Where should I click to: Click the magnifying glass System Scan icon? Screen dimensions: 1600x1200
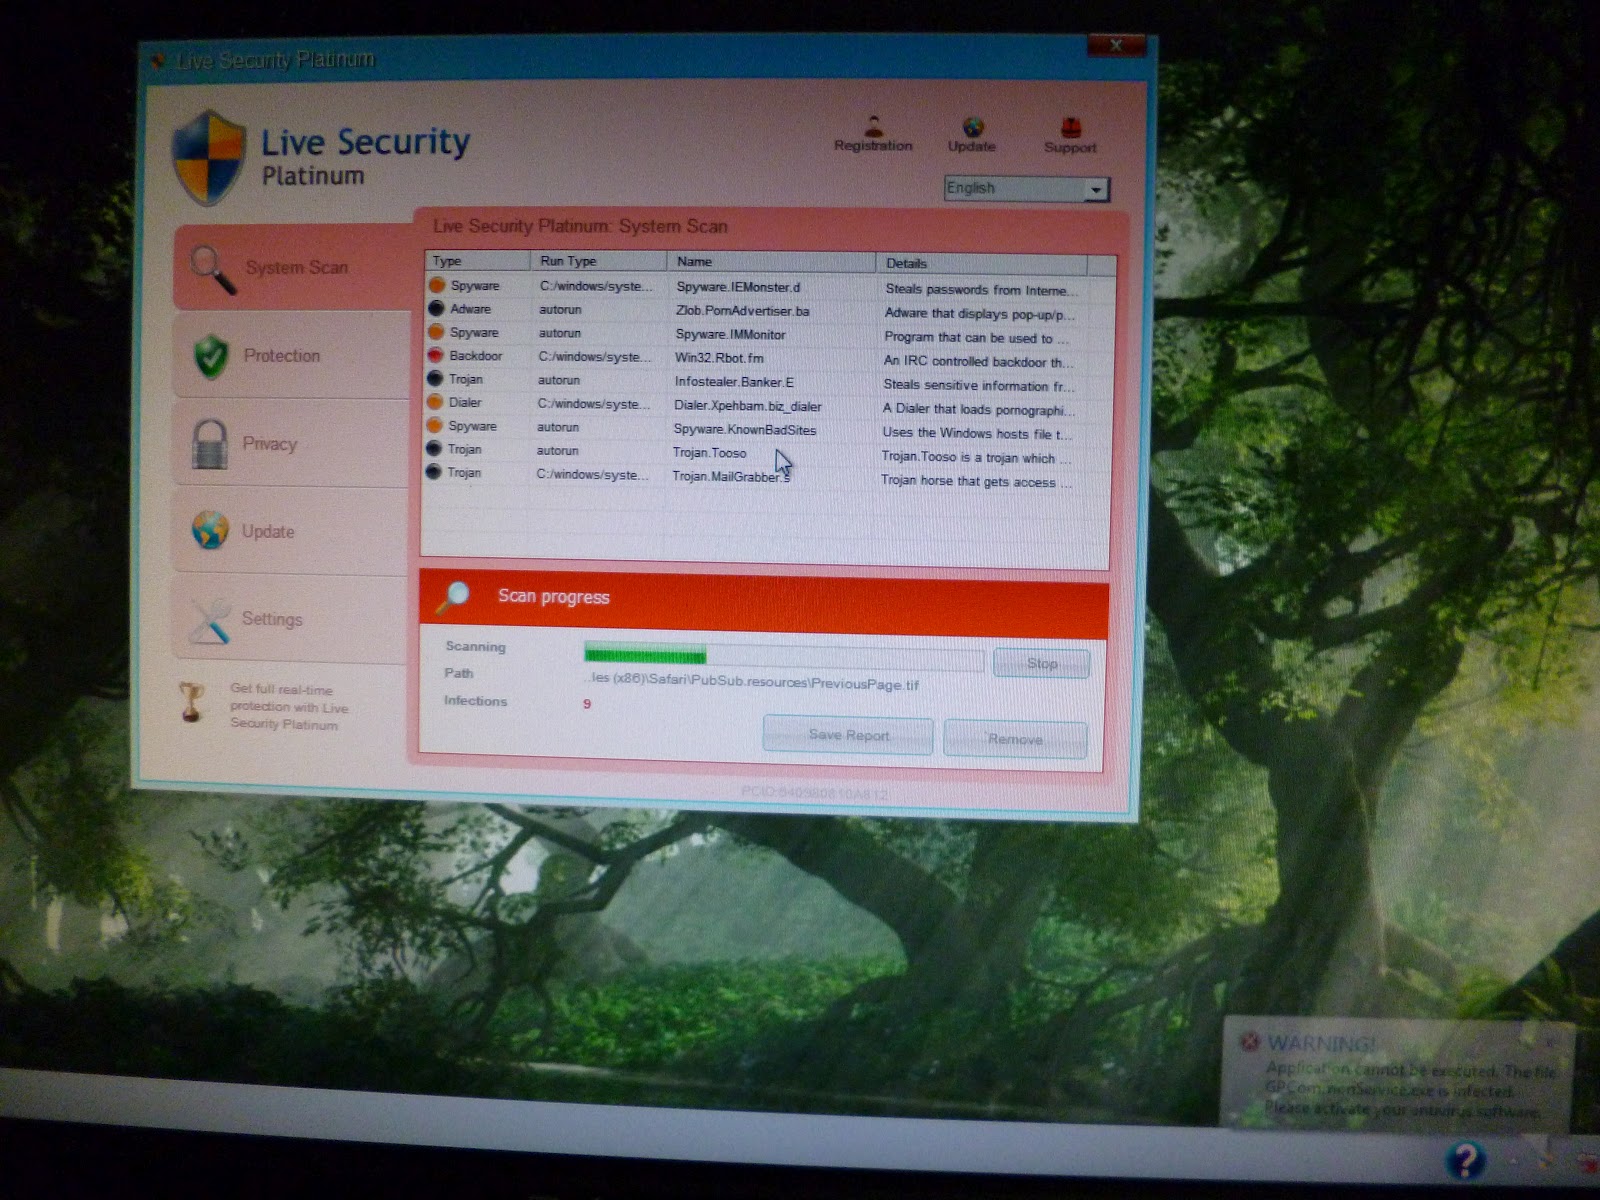click(212, 270)
